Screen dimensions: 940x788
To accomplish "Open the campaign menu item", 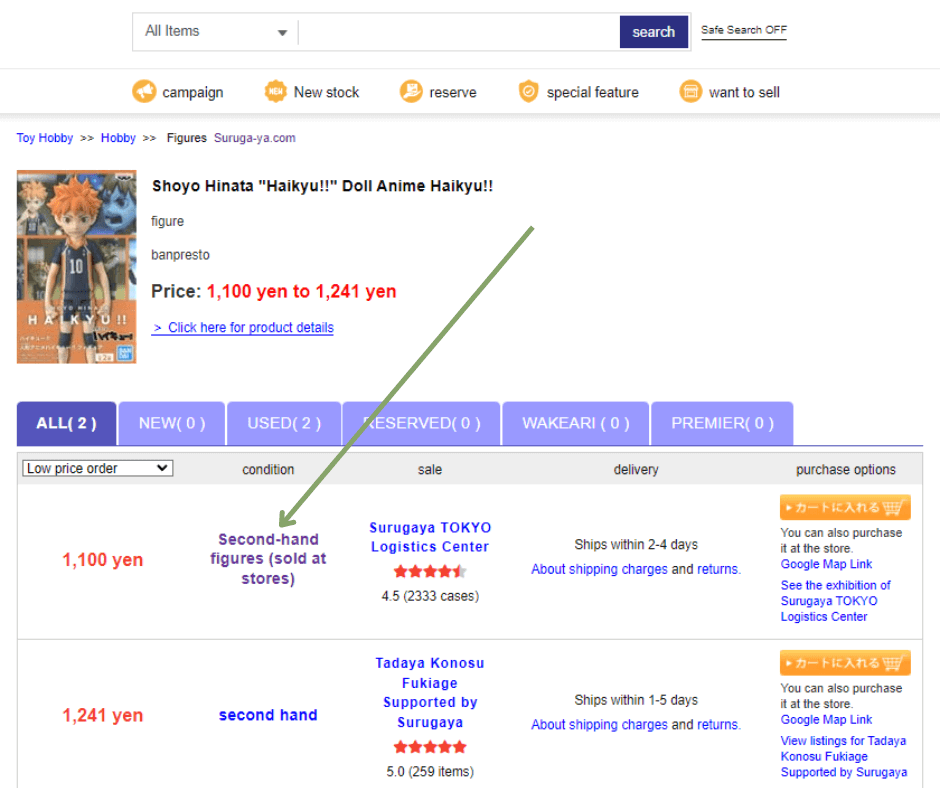I will click(x=178, y=92).
